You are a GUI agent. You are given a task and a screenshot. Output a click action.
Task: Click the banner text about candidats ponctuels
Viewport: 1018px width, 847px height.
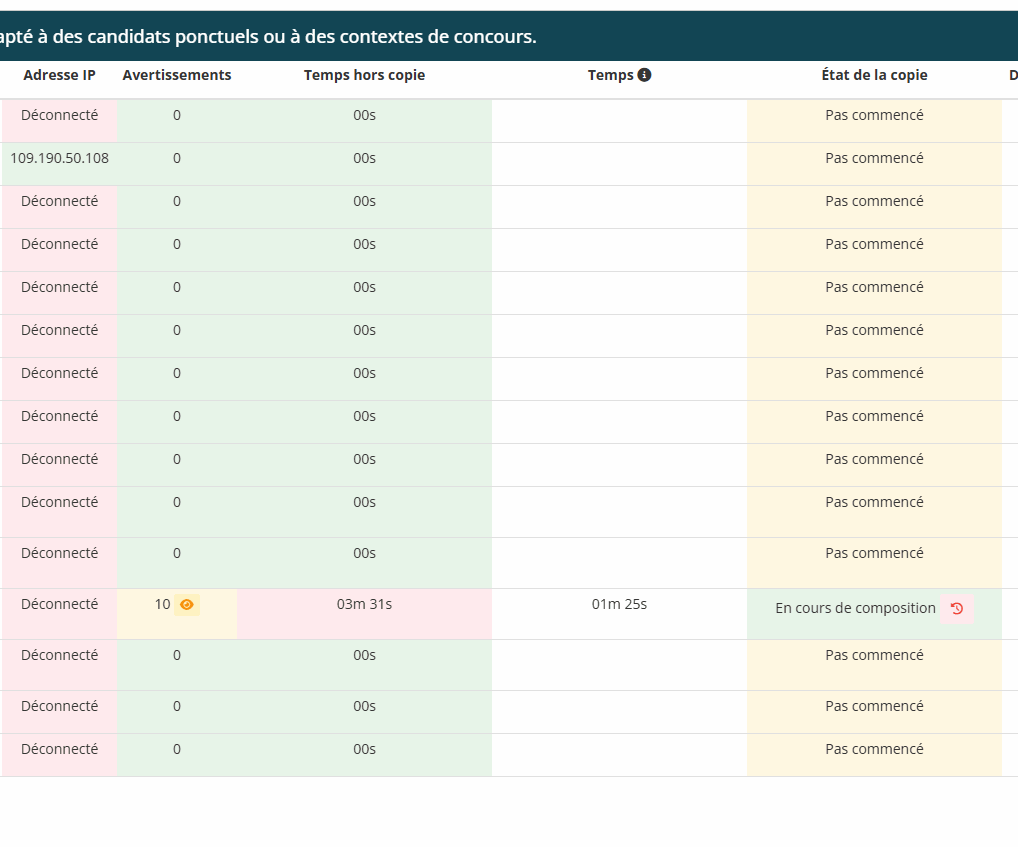click(268, 36)
